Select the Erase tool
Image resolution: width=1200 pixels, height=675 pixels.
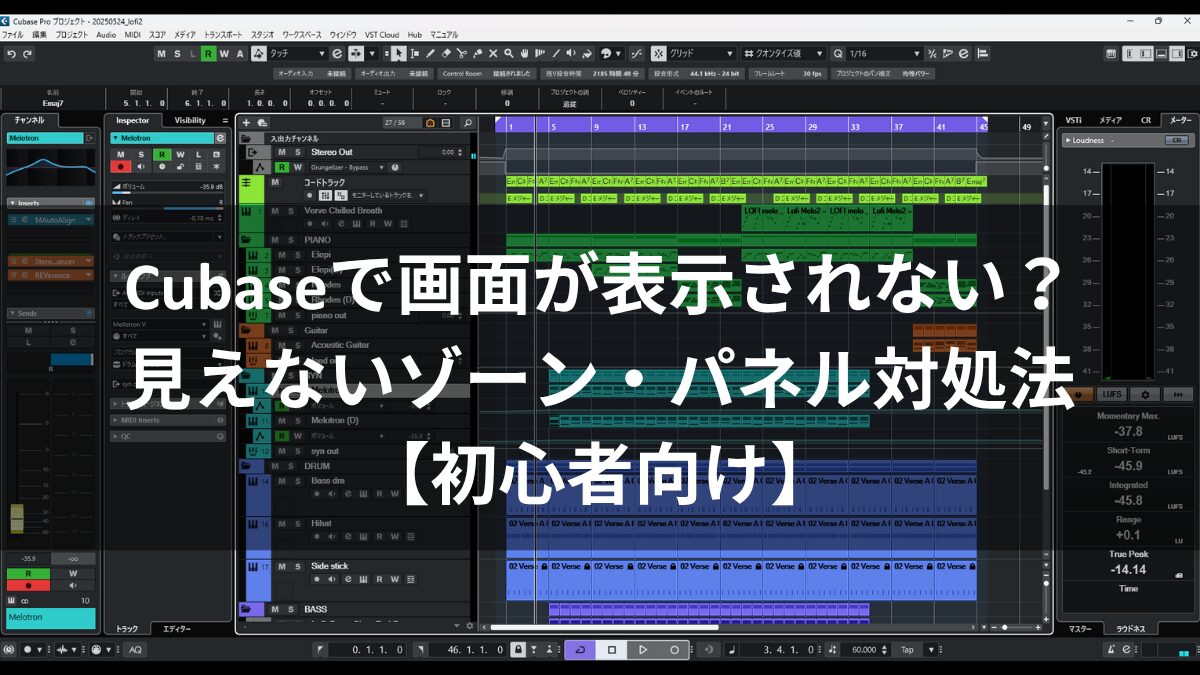pos(446,53)
